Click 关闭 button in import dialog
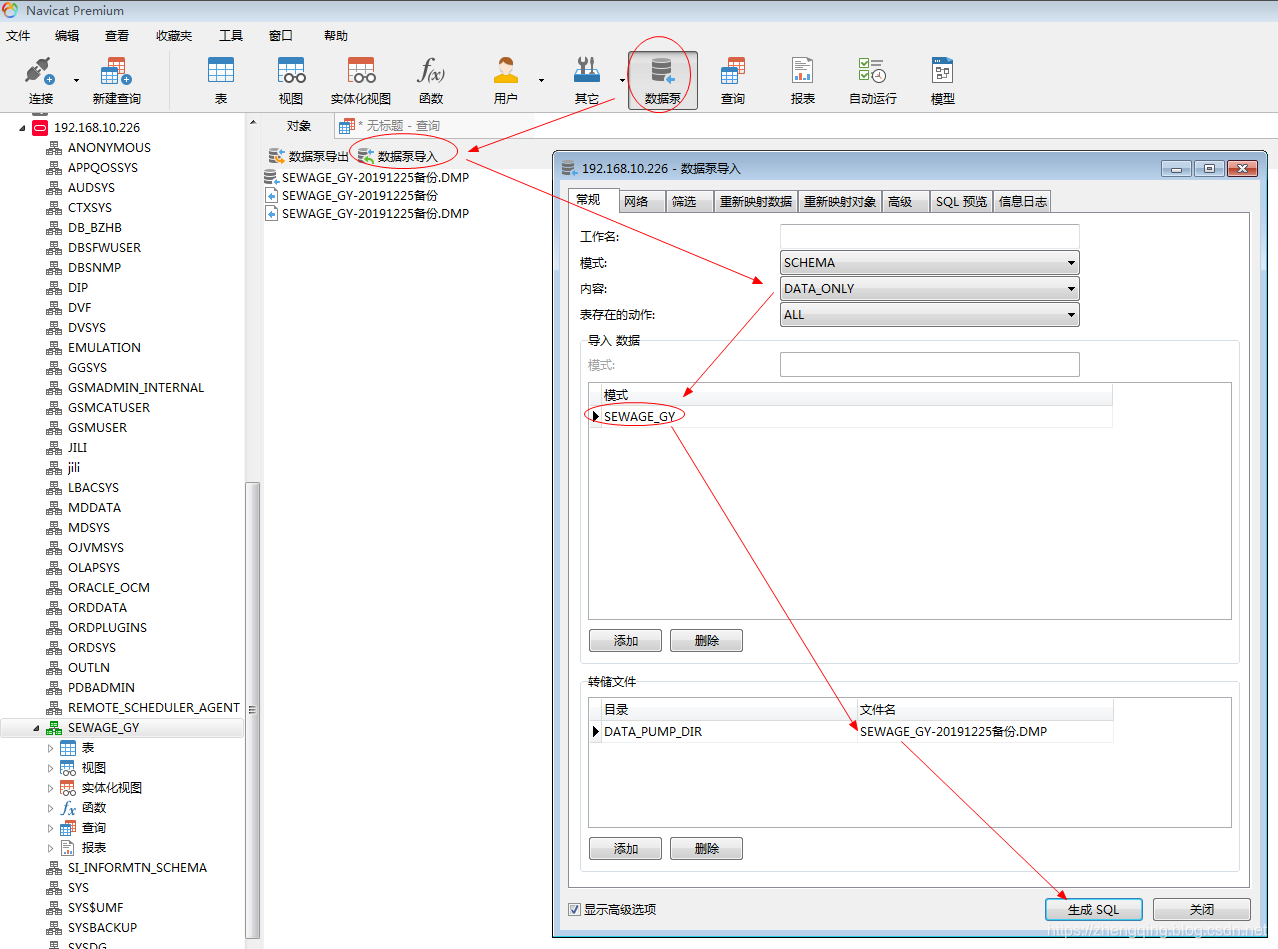Viewport: 1278px width, 949px height. click(1201, 909)
